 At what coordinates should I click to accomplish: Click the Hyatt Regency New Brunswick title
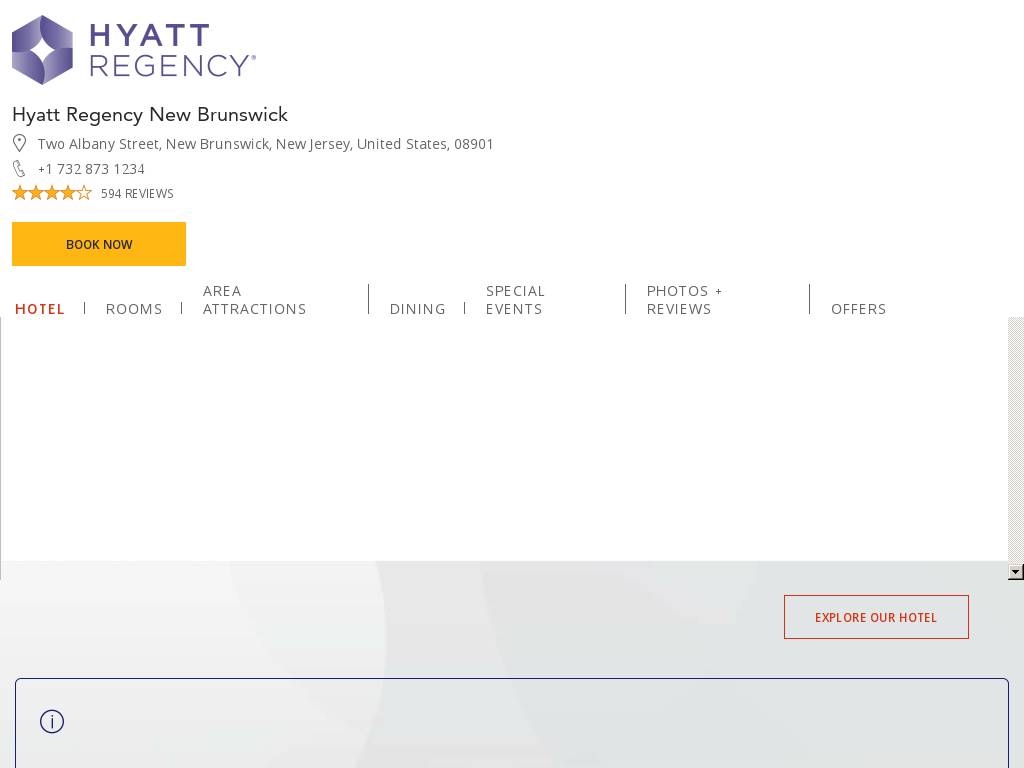coord(150,114)
